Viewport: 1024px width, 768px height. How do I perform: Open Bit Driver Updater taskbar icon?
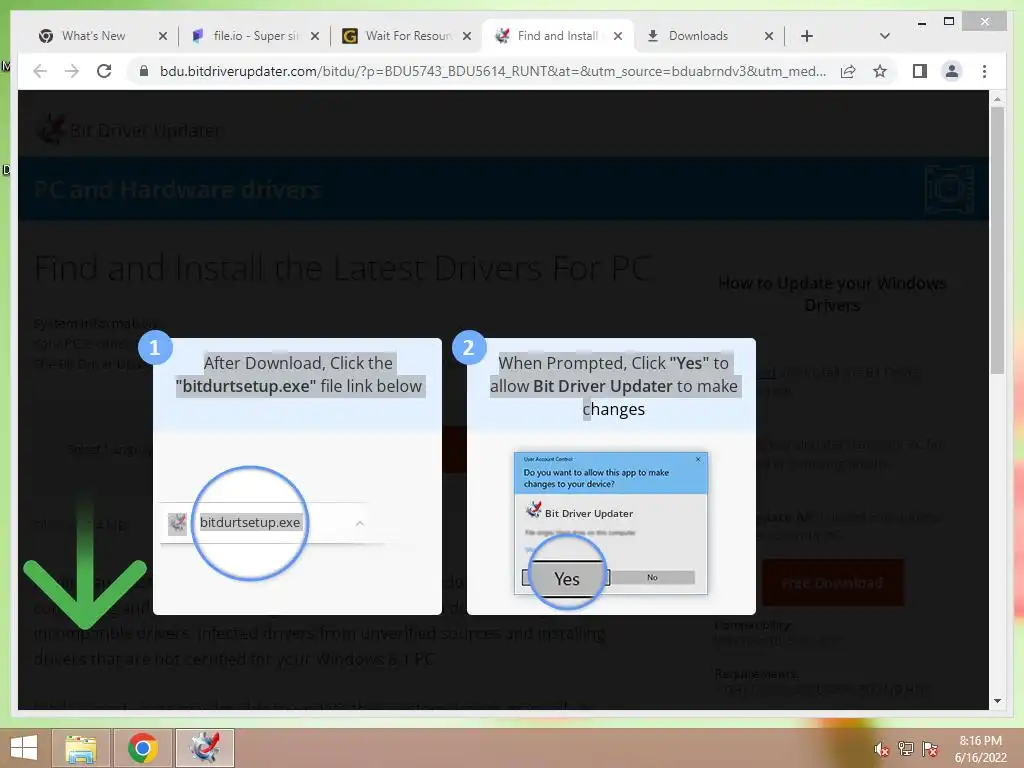click(x=204, y=748)
